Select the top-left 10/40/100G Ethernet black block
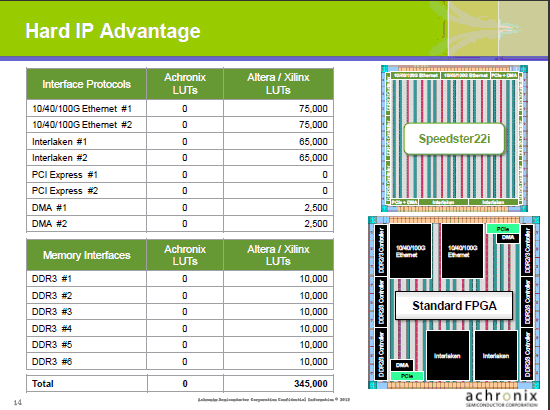Viewport: 550px width, 410px height. point(410,251)
